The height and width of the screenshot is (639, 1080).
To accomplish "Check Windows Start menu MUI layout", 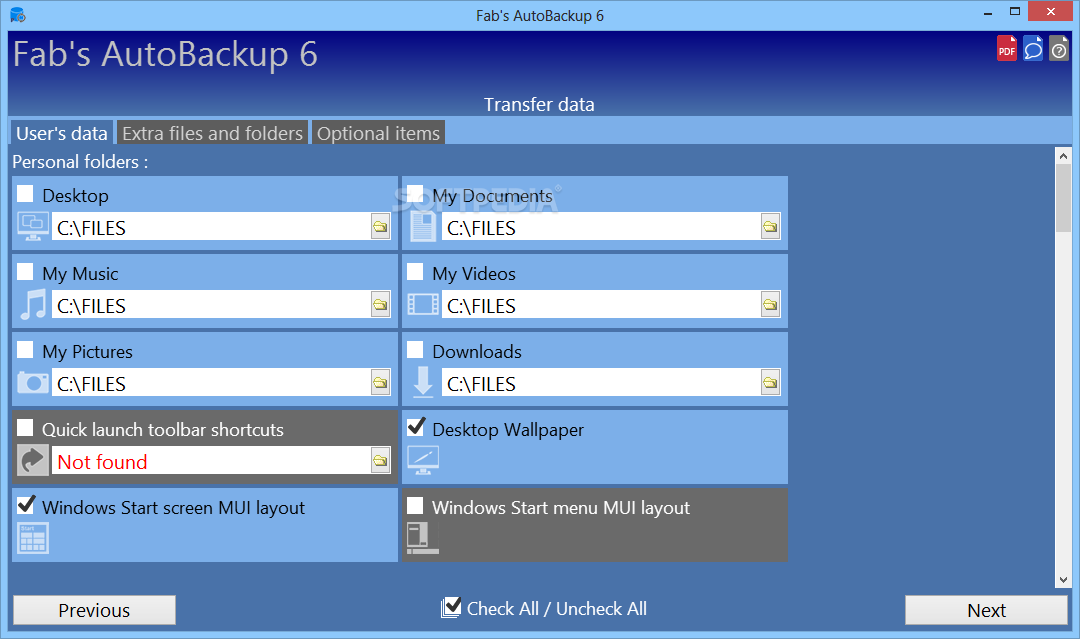I will click(x=415, y=505).
